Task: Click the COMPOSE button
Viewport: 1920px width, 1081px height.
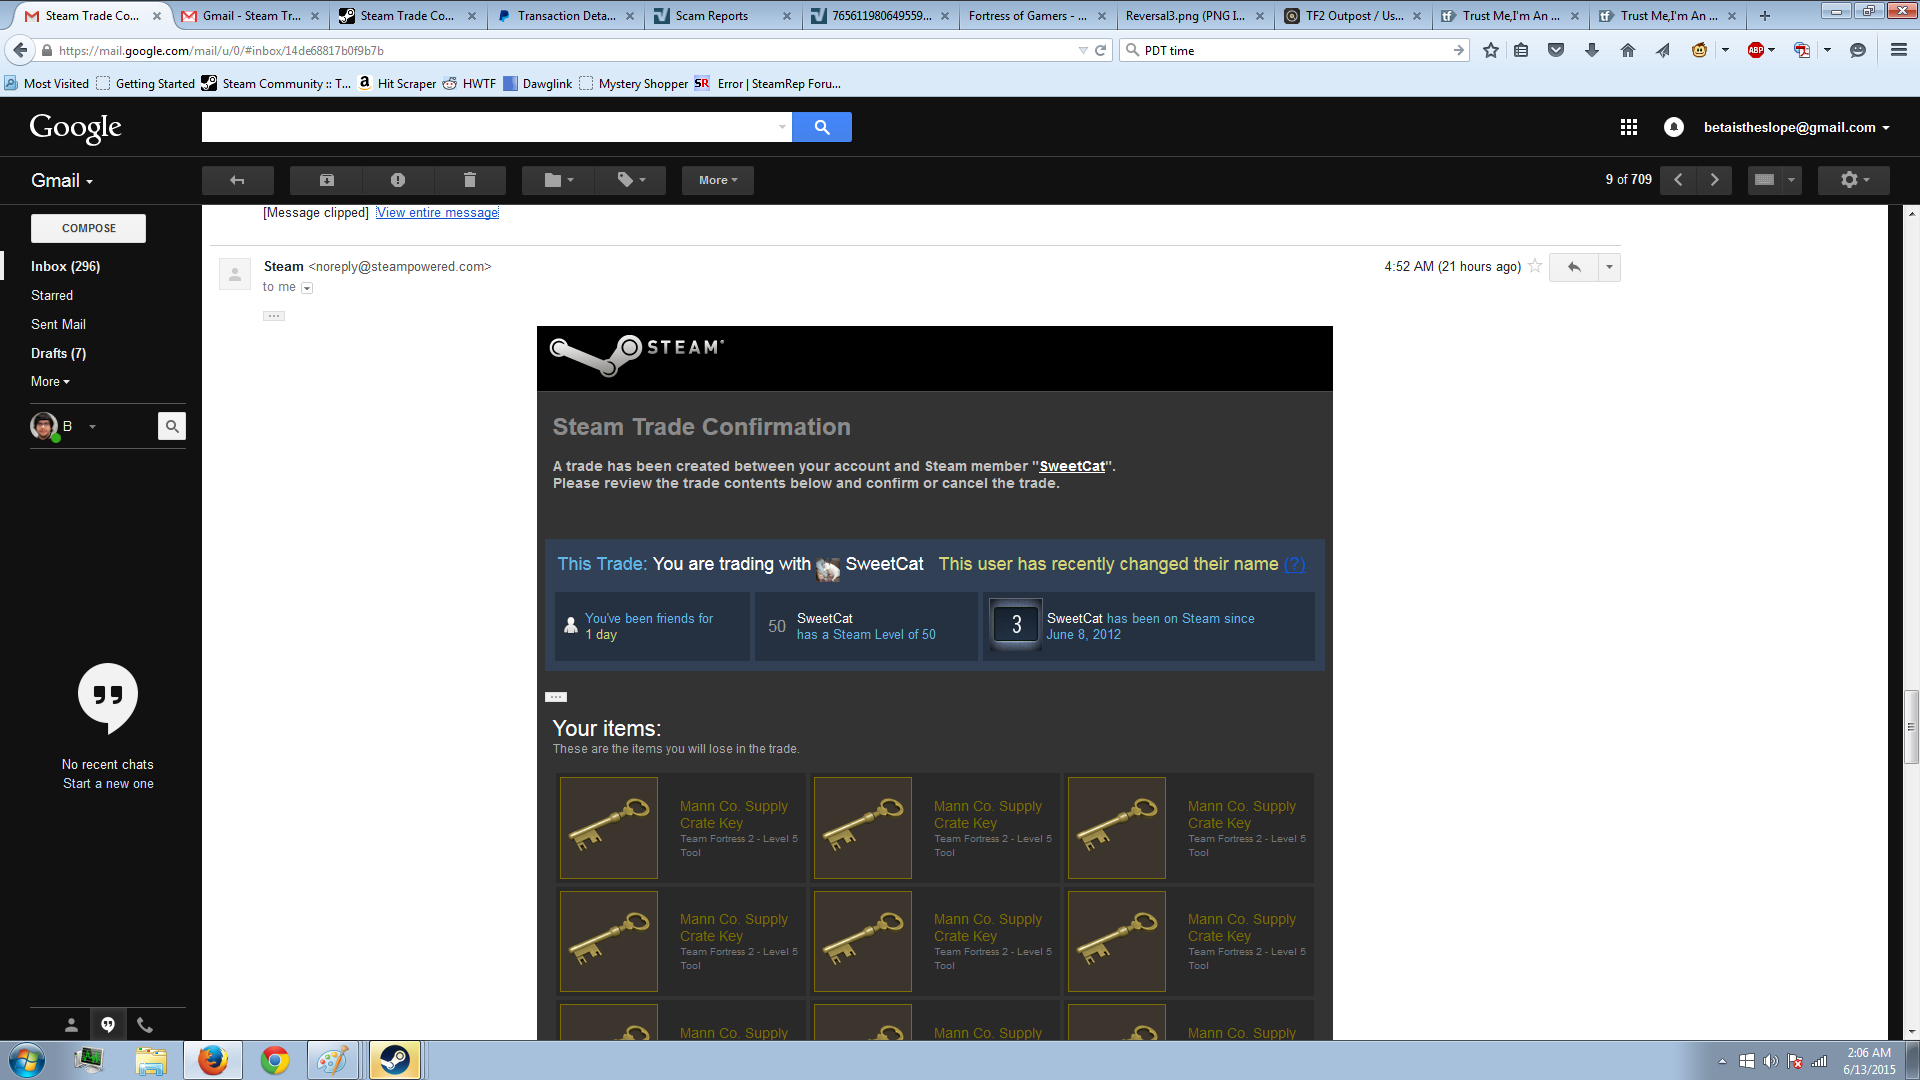Action: (x=88, y=228)
